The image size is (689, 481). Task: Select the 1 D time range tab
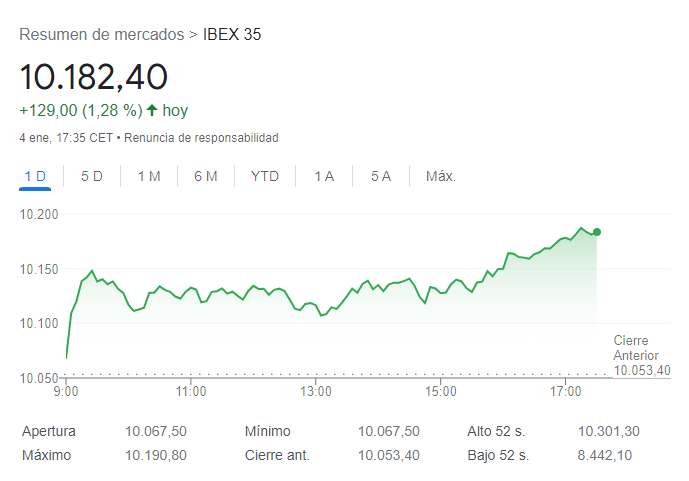point(35,176)
